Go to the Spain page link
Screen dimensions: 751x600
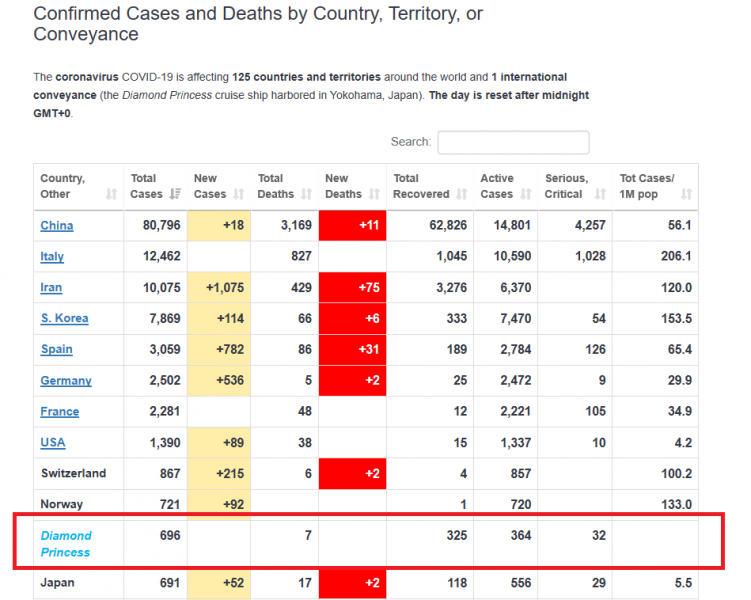[56, 350]
